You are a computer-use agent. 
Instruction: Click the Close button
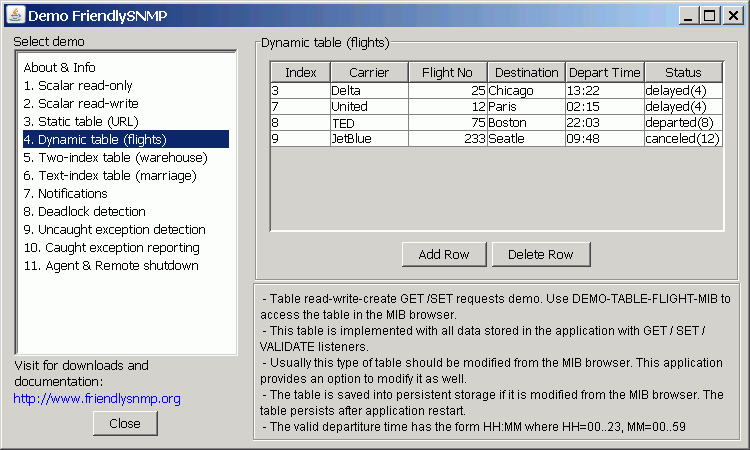(125, 424)
